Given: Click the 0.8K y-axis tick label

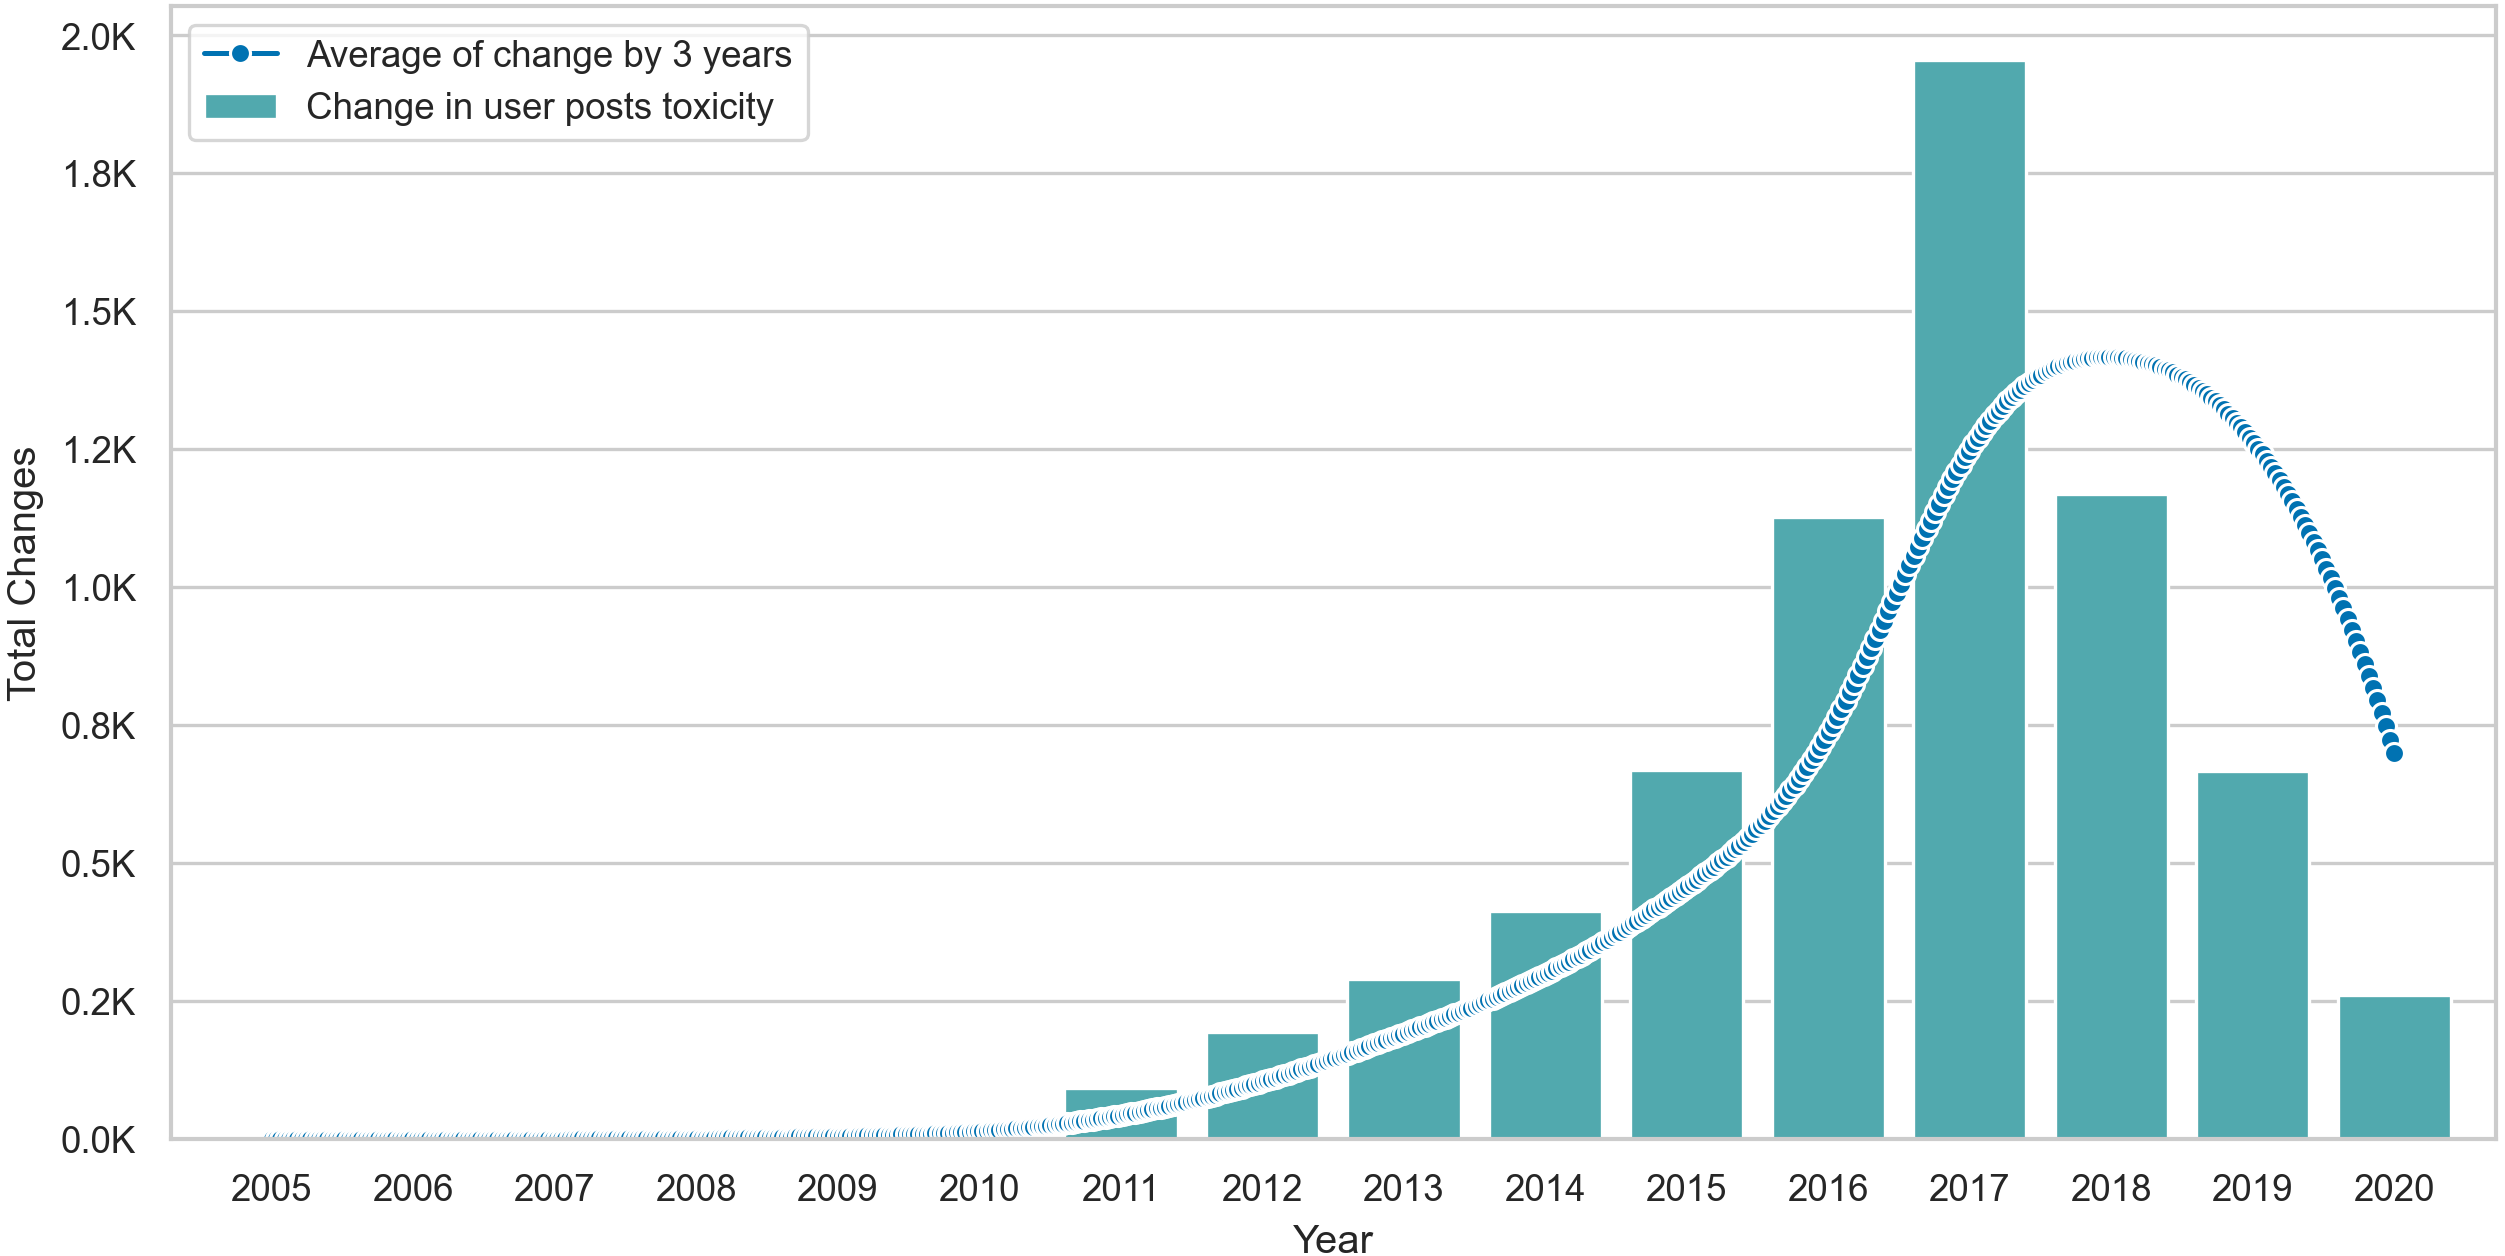Looking at the screenshot, I should pos(98,727).
